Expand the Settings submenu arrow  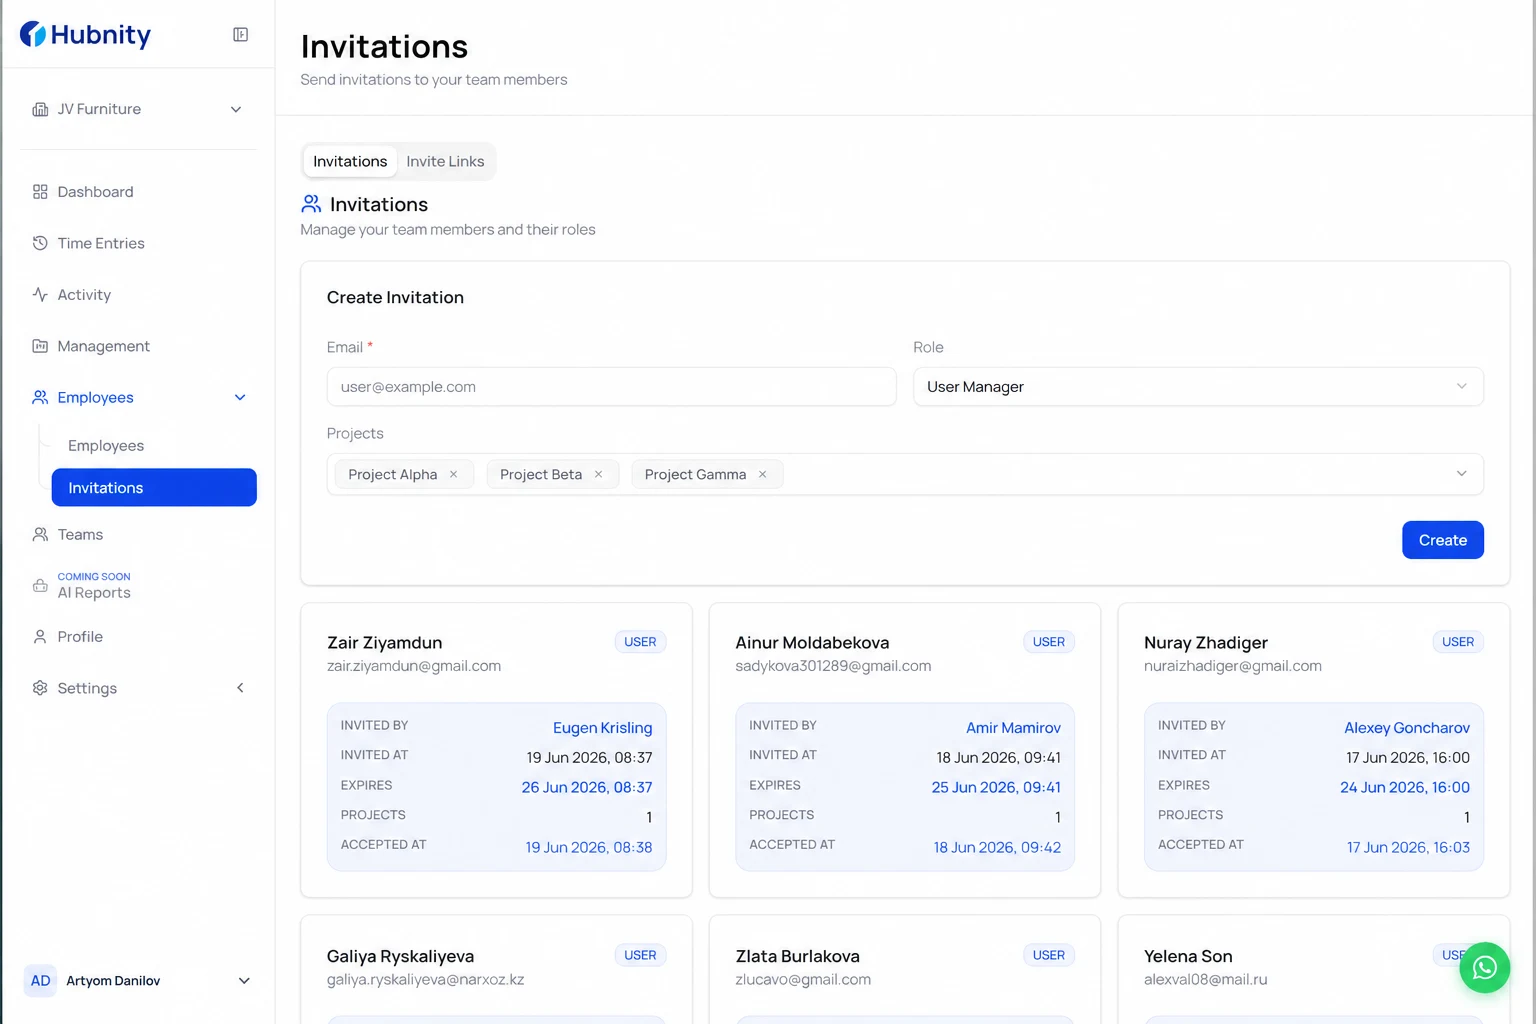[x=240, y=688]
